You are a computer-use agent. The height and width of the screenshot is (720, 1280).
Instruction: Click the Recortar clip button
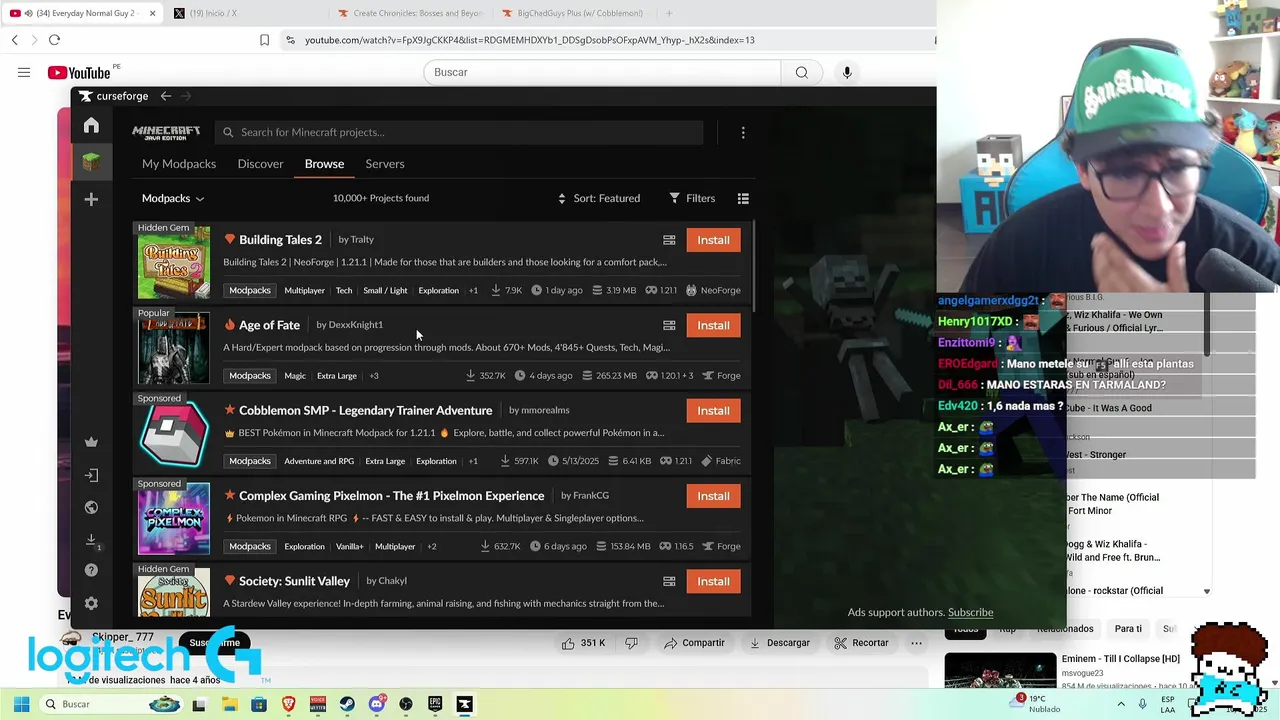click(861, 643)
